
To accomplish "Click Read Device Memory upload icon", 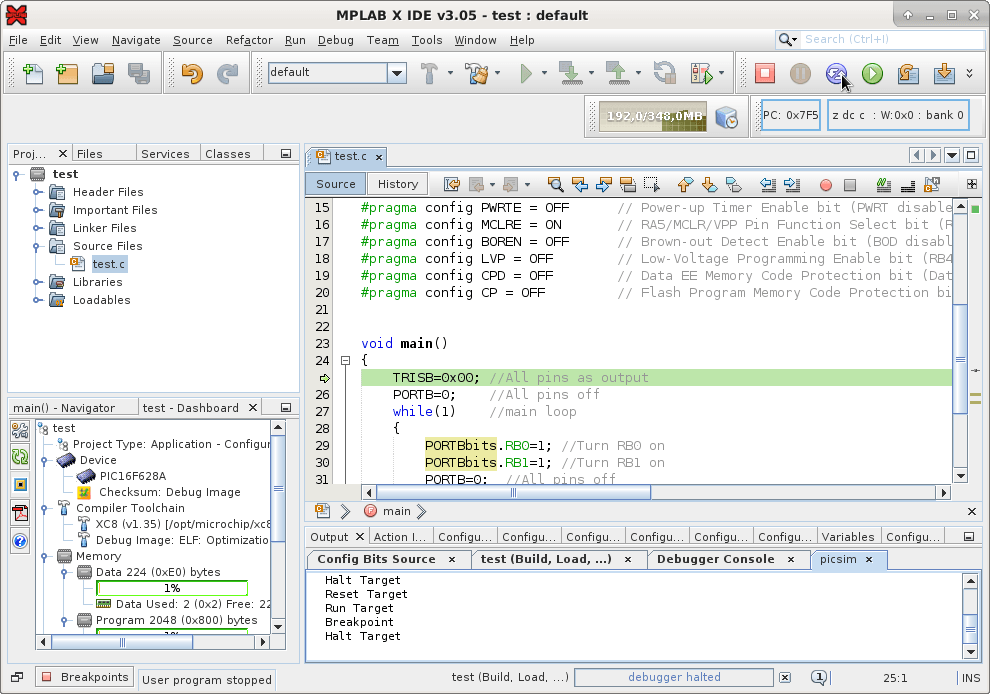I will pos(617,73).
